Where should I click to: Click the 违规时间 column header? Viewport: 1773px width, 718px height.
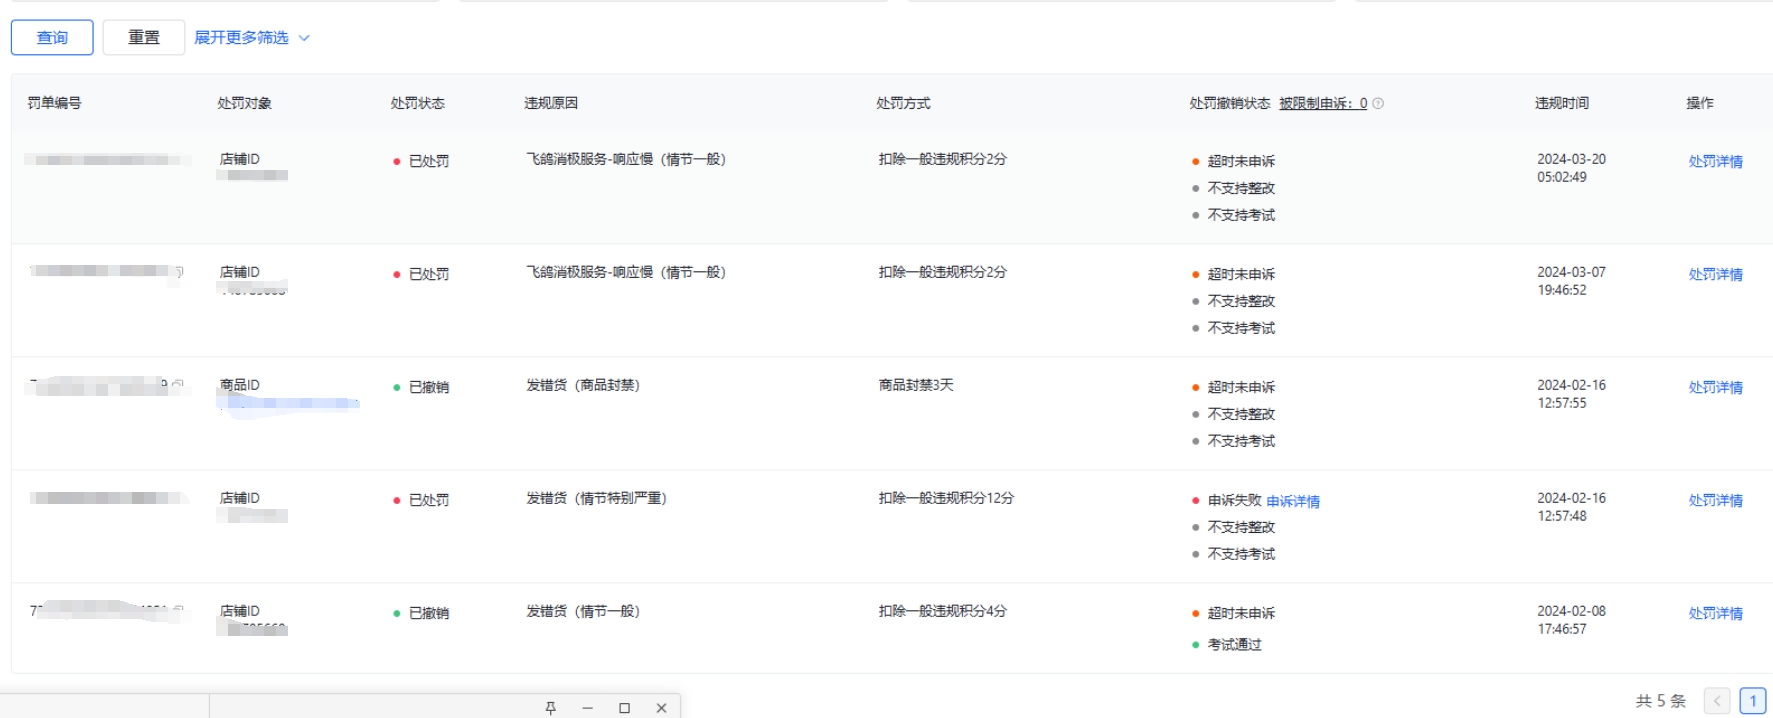click(x=1561, y=103)
